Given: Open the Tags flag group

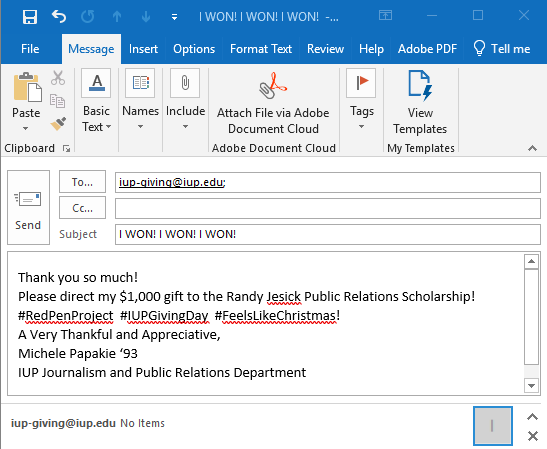Looking at the screenshot, I should point(361,99).
